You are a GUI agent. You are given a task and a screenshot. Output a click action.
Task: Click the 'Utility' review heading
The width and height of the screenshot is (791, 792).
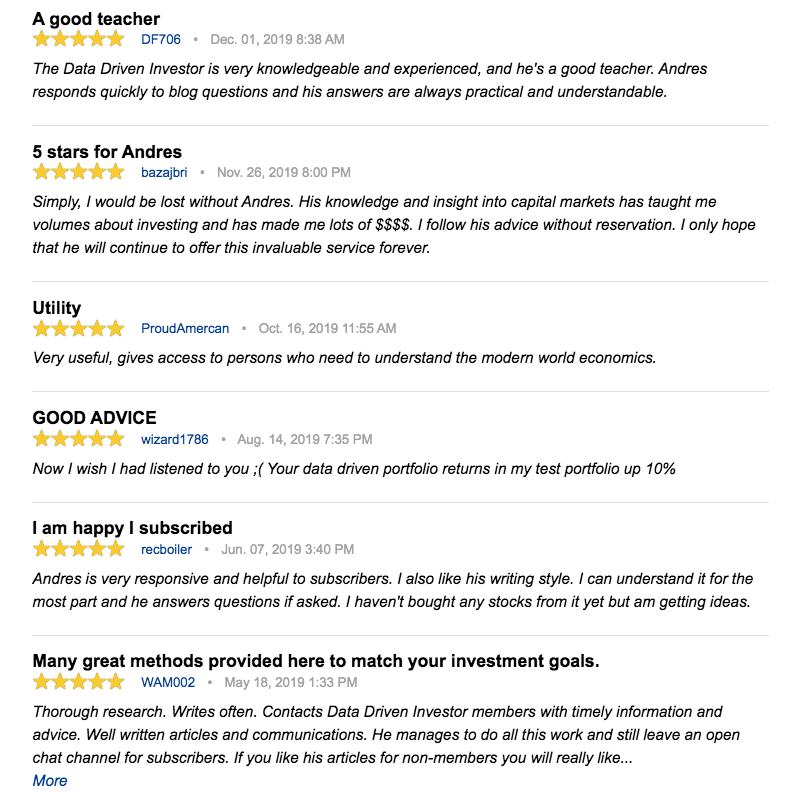(57, 308)
